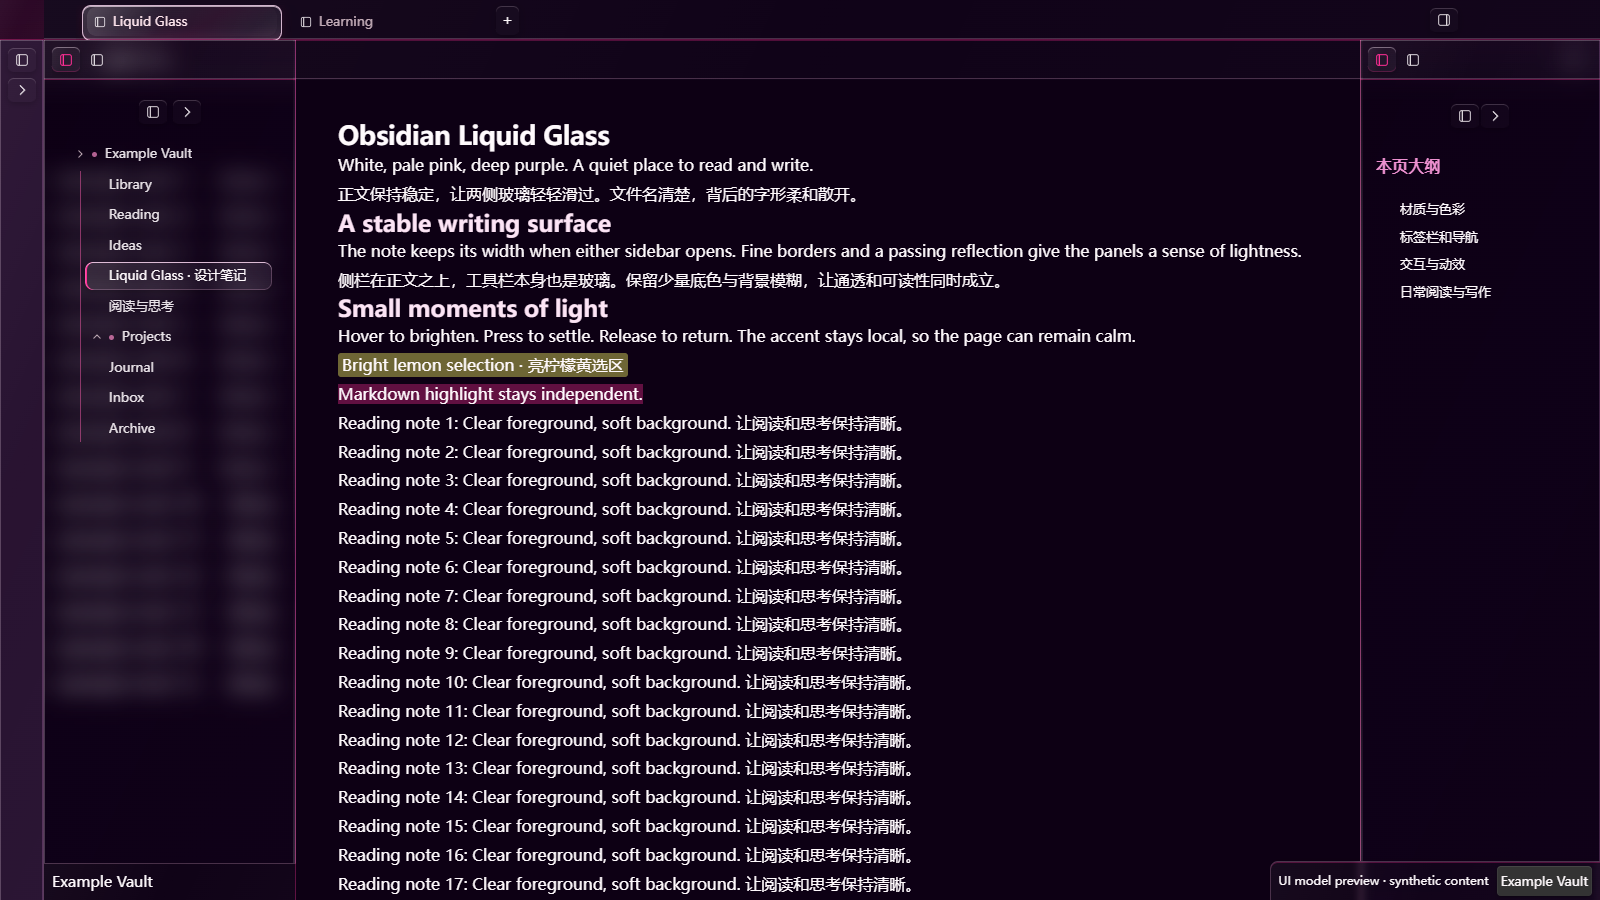Click the A stable writing surface heading

pos(474,223)
